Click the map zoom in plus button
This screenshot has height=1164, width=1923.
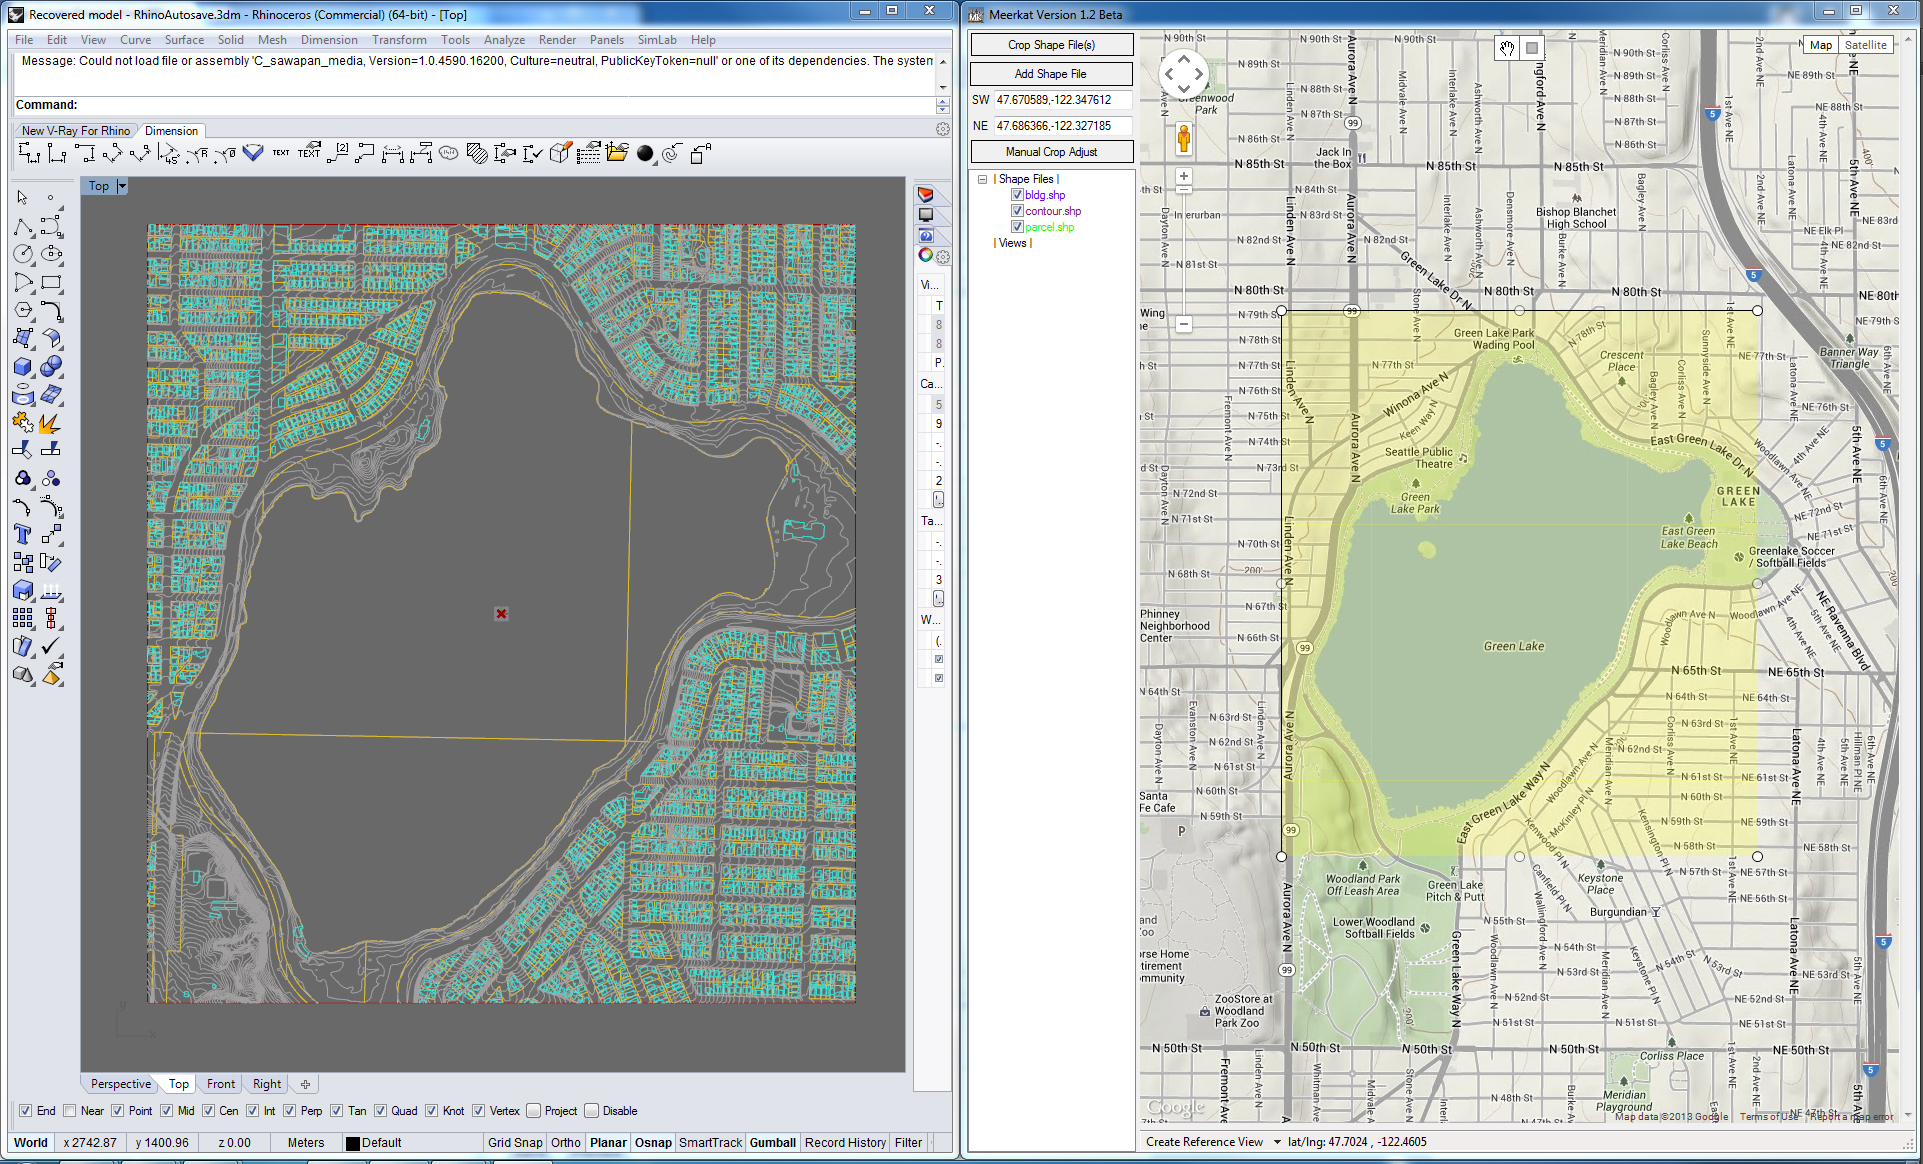click(x=1184, y=176)
